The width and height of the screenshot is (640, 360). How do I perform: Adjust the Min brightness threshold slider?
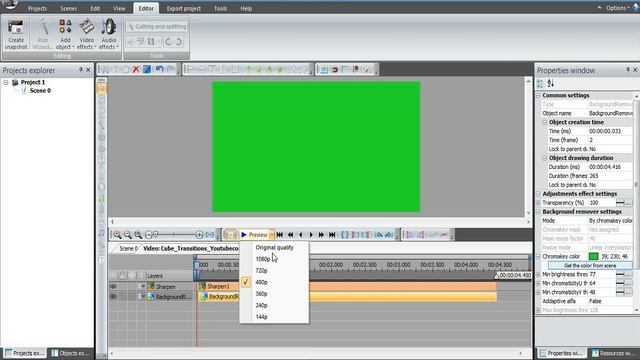[x=620, y=275]
